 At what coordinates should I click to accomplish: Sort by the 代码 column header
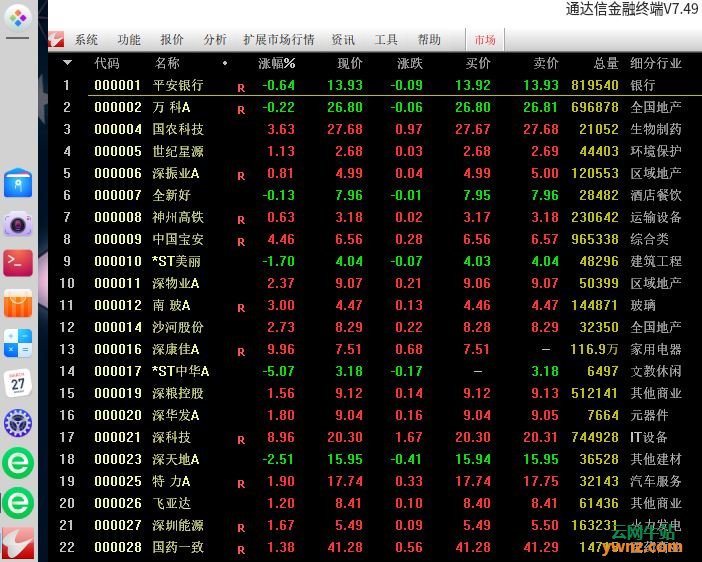pos(107,63)
